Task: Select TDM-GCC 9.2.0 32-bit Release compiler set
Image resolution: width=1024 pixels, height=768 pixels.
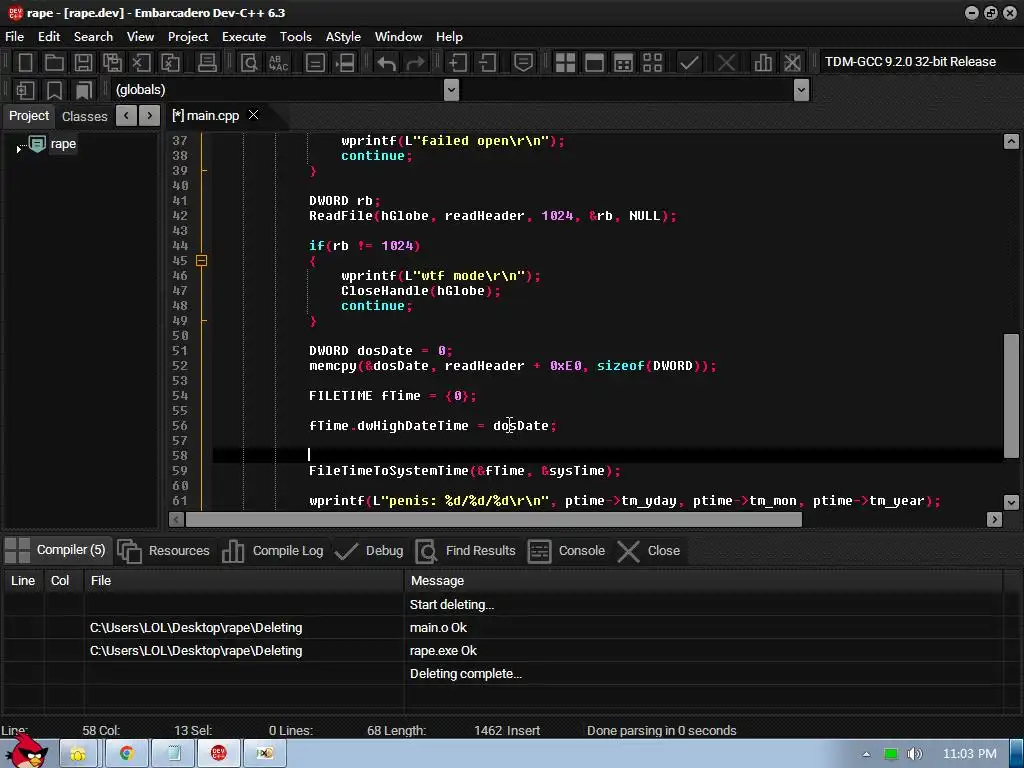Action: click(910, 61)
